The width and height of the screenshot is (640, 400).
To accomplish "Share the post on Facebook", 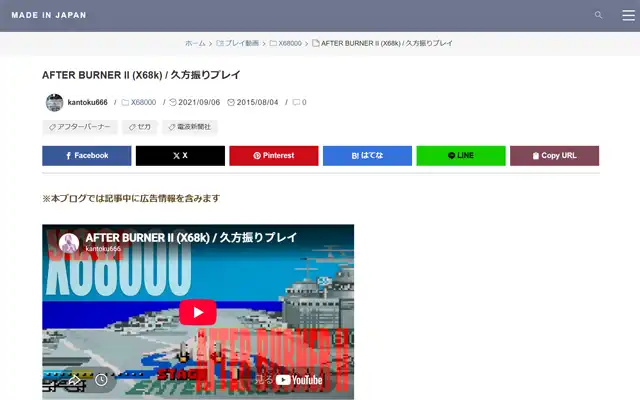I will pos(87,156).
